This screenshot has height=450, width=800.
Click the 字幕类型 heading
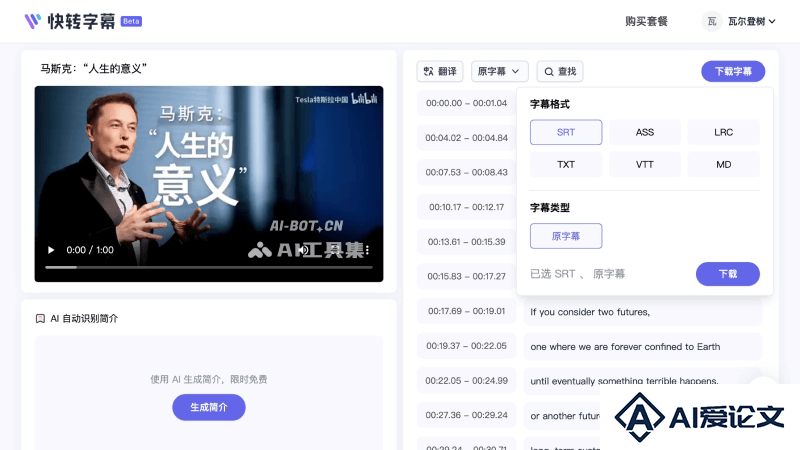click(549, 208)
